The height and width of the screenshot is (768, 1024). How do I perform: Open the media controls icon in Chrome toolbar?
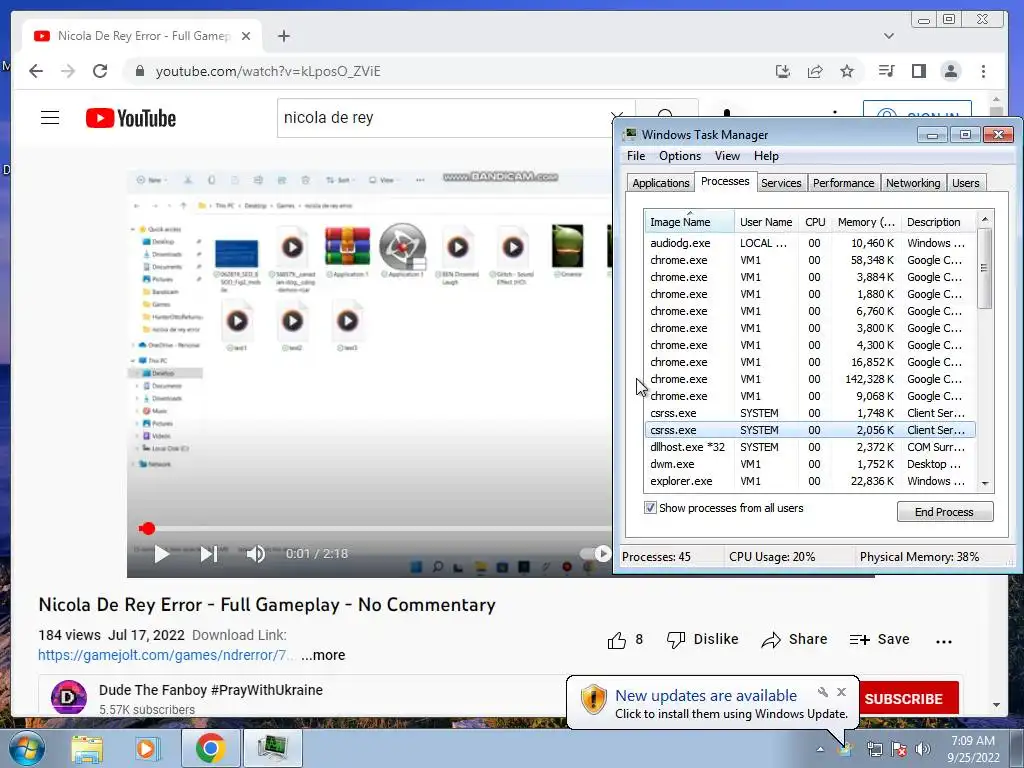coord(886,71)
